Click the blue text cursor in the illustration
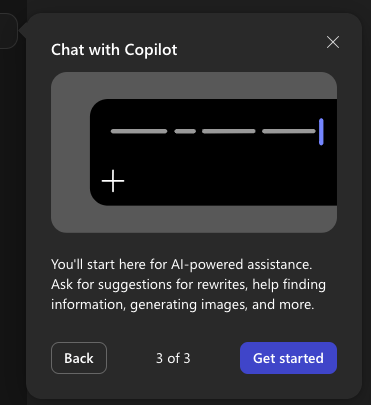 click(321, 132)
